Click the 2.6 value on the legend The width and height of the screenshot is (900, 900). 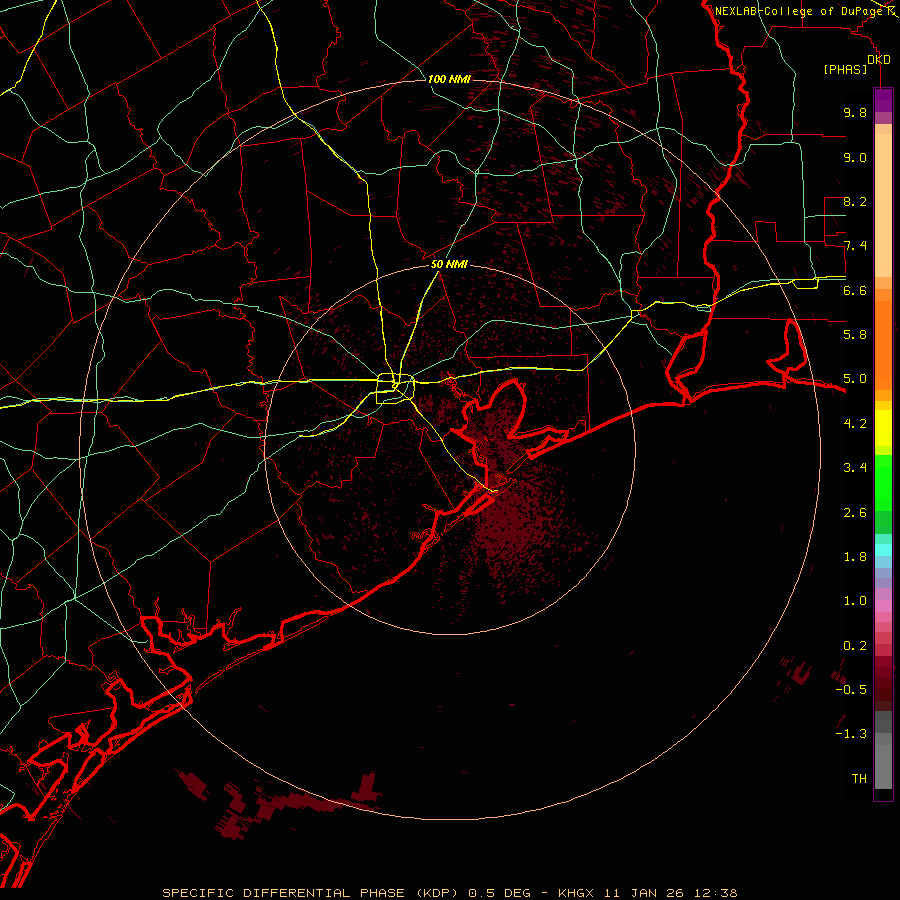pyautogui.click(x=855, y=513)
